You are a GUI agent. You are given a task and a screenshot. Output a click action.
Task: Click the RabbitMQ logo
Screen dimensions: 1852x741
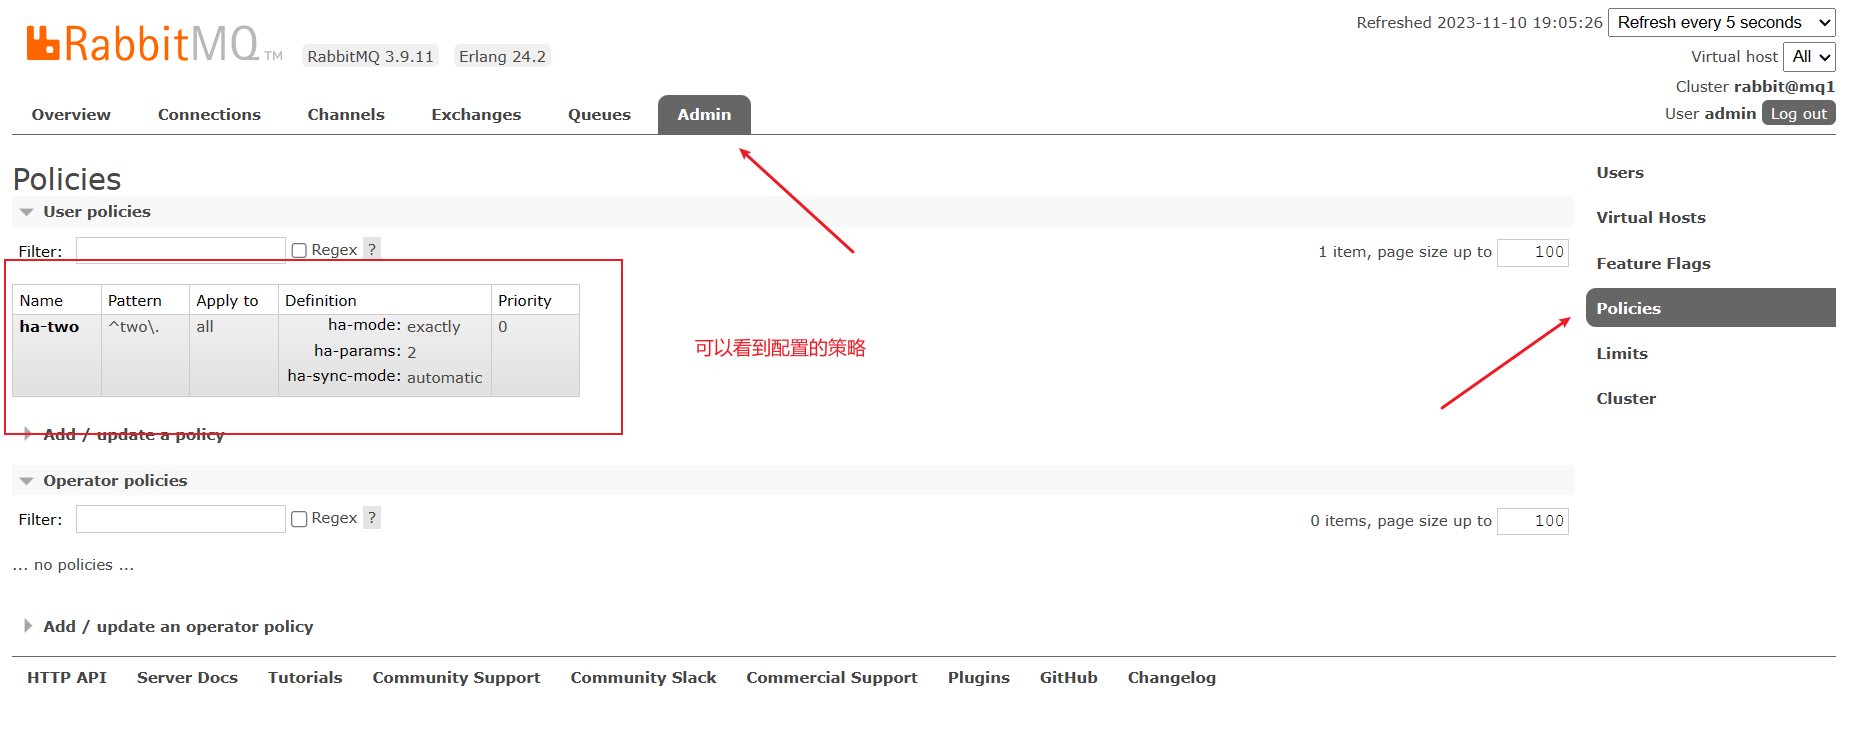154,44
